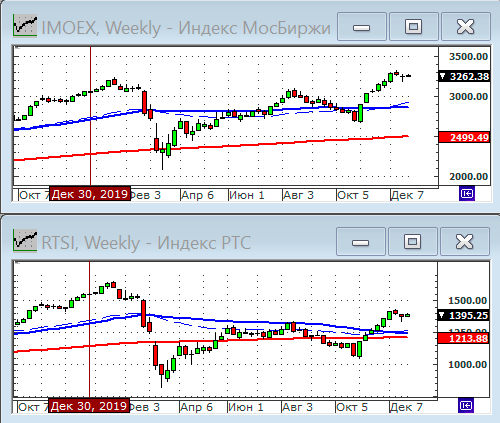Select the 1395.25 price label in RTSI

coord(463,315)
